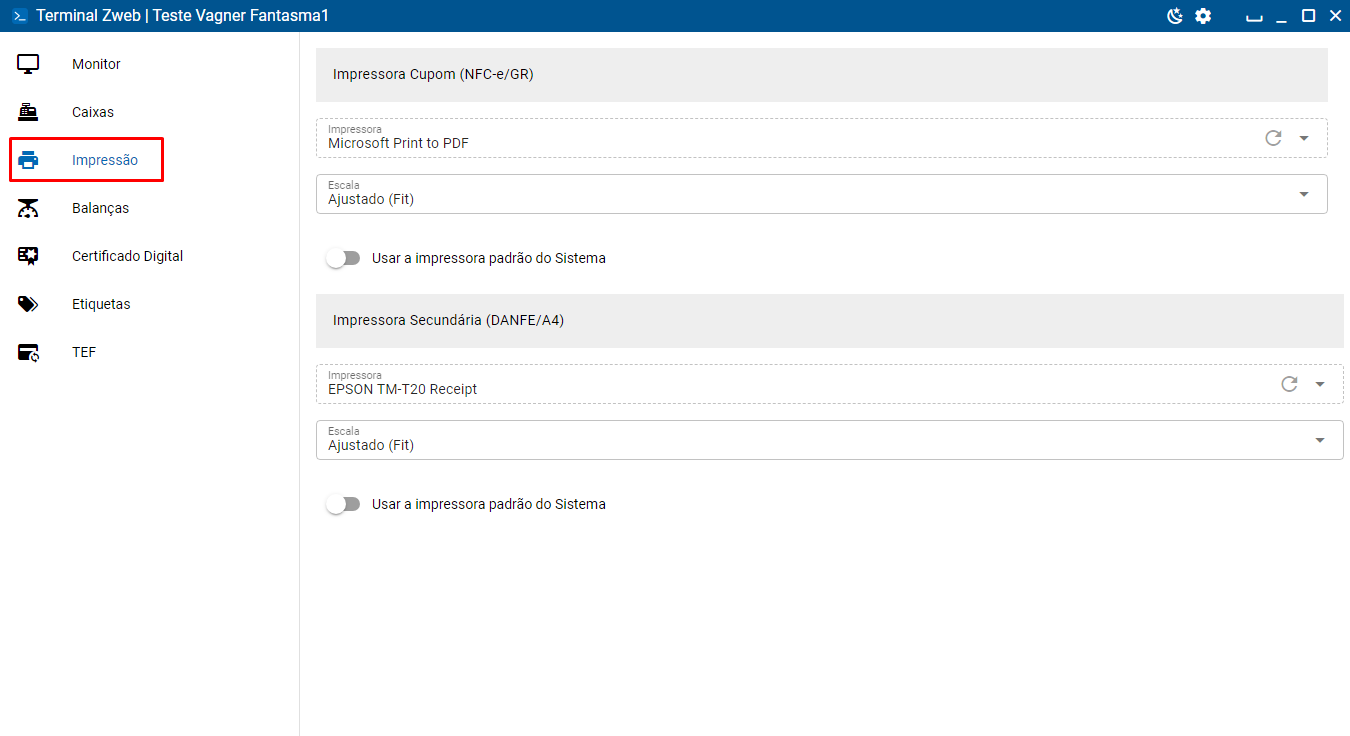The image size is (1350, 736).
Task: Open settings via the gear icon
Action: coord(1203,16)
